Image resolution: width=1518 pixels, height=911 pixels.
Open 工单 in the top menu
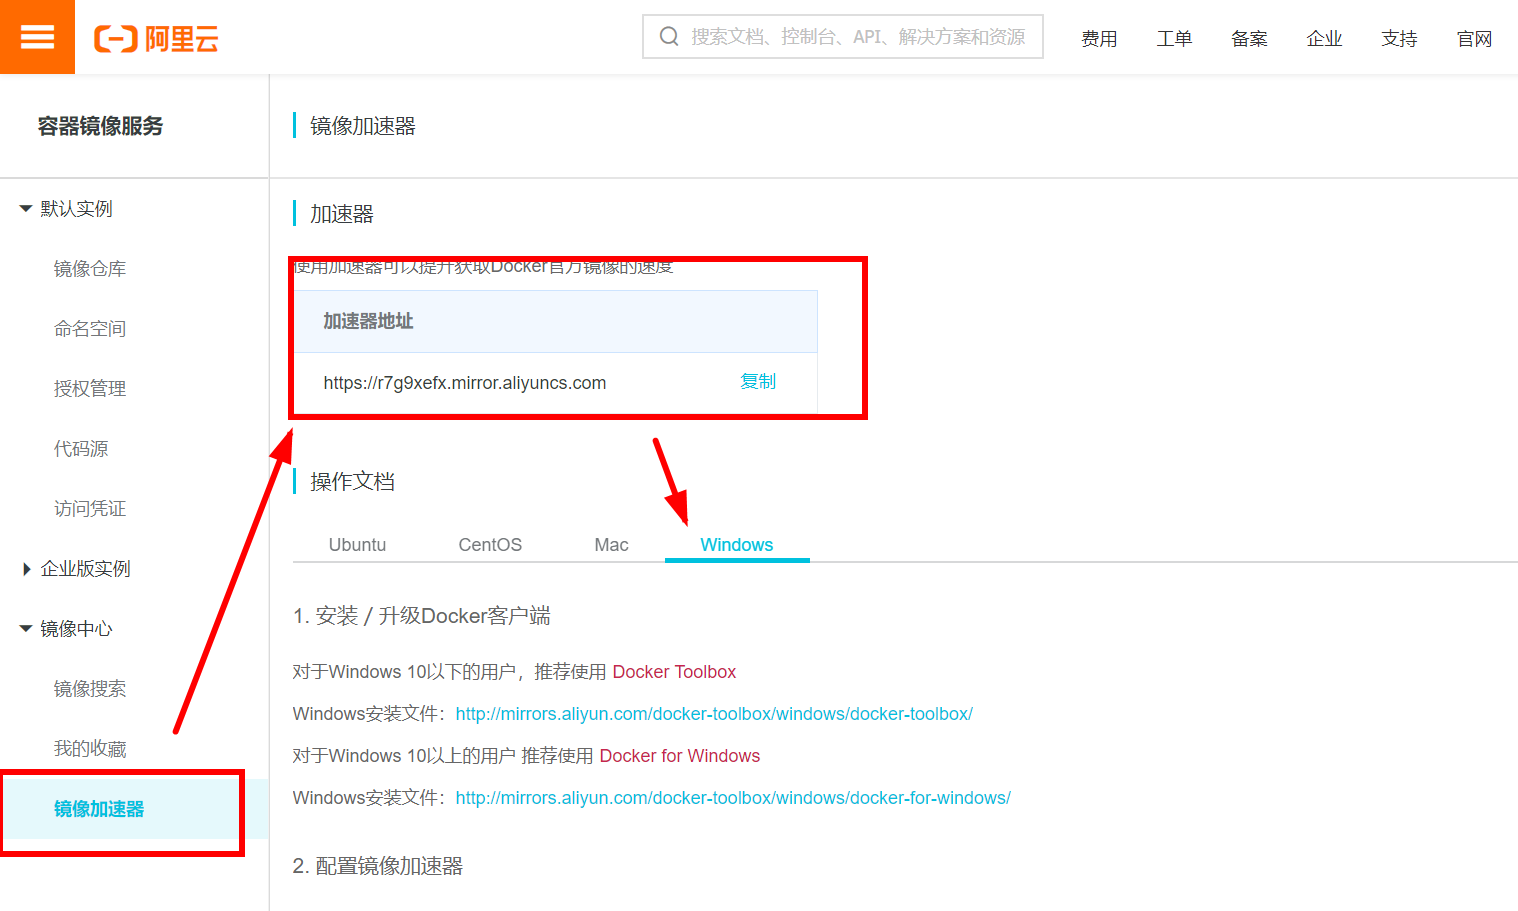point(1174,38)
